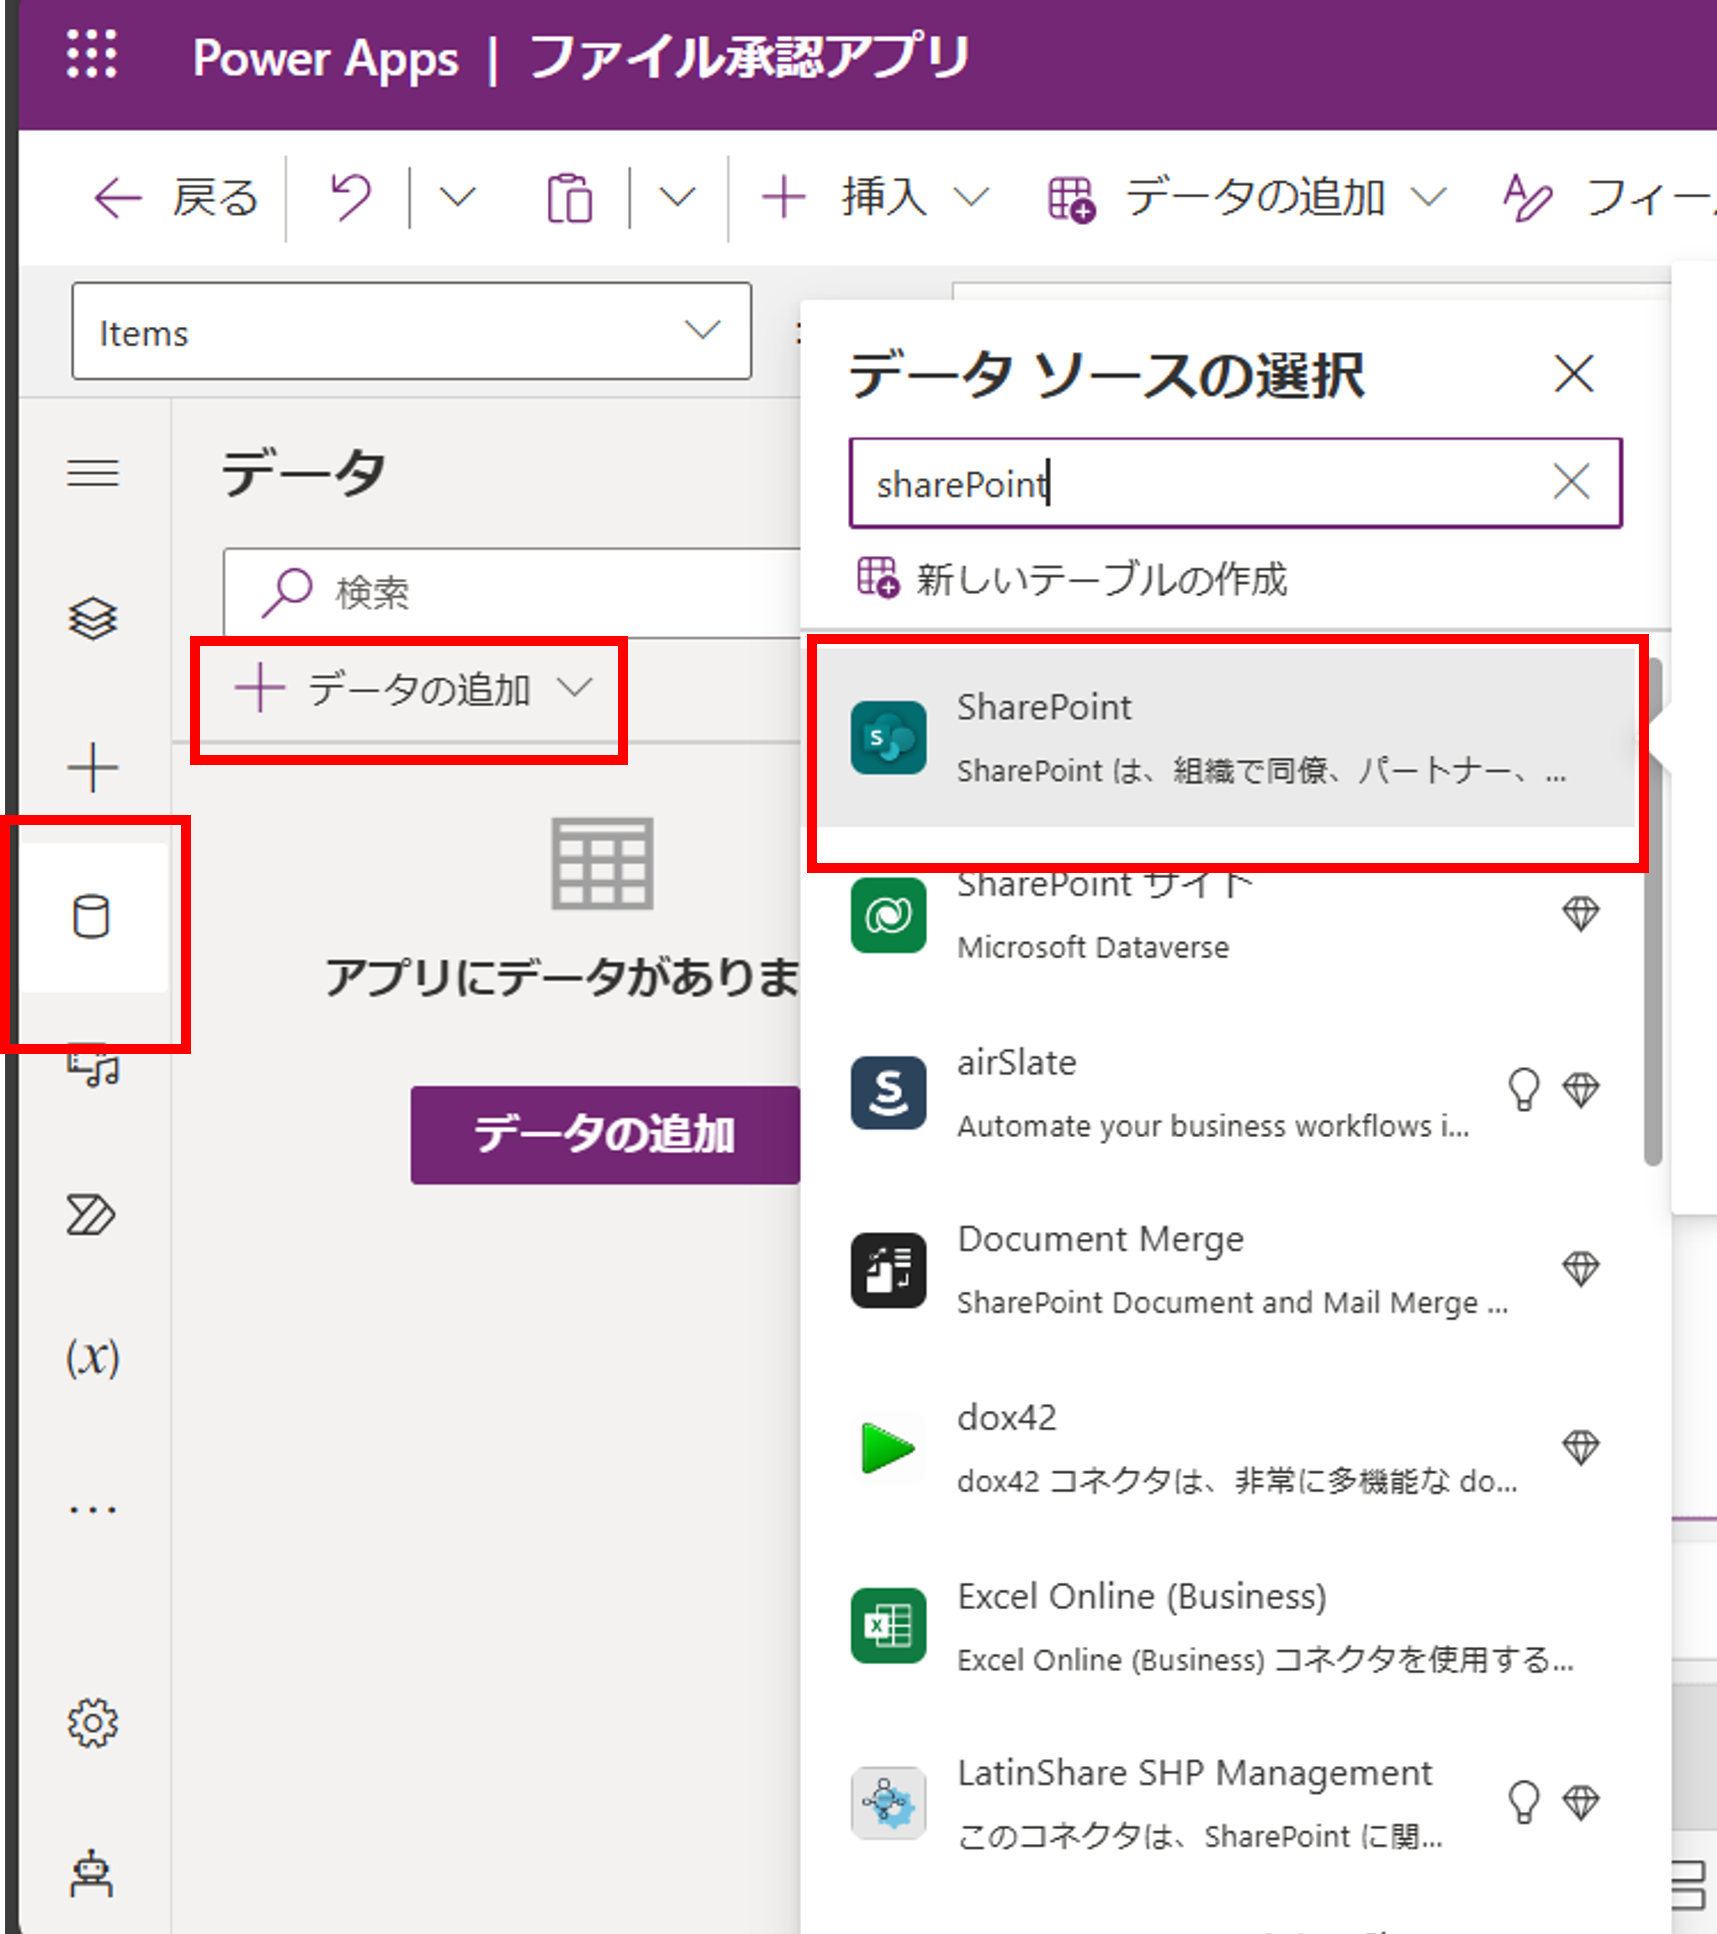
Task: Click the dox42 green triangle icon
Action: (888, 1448)
